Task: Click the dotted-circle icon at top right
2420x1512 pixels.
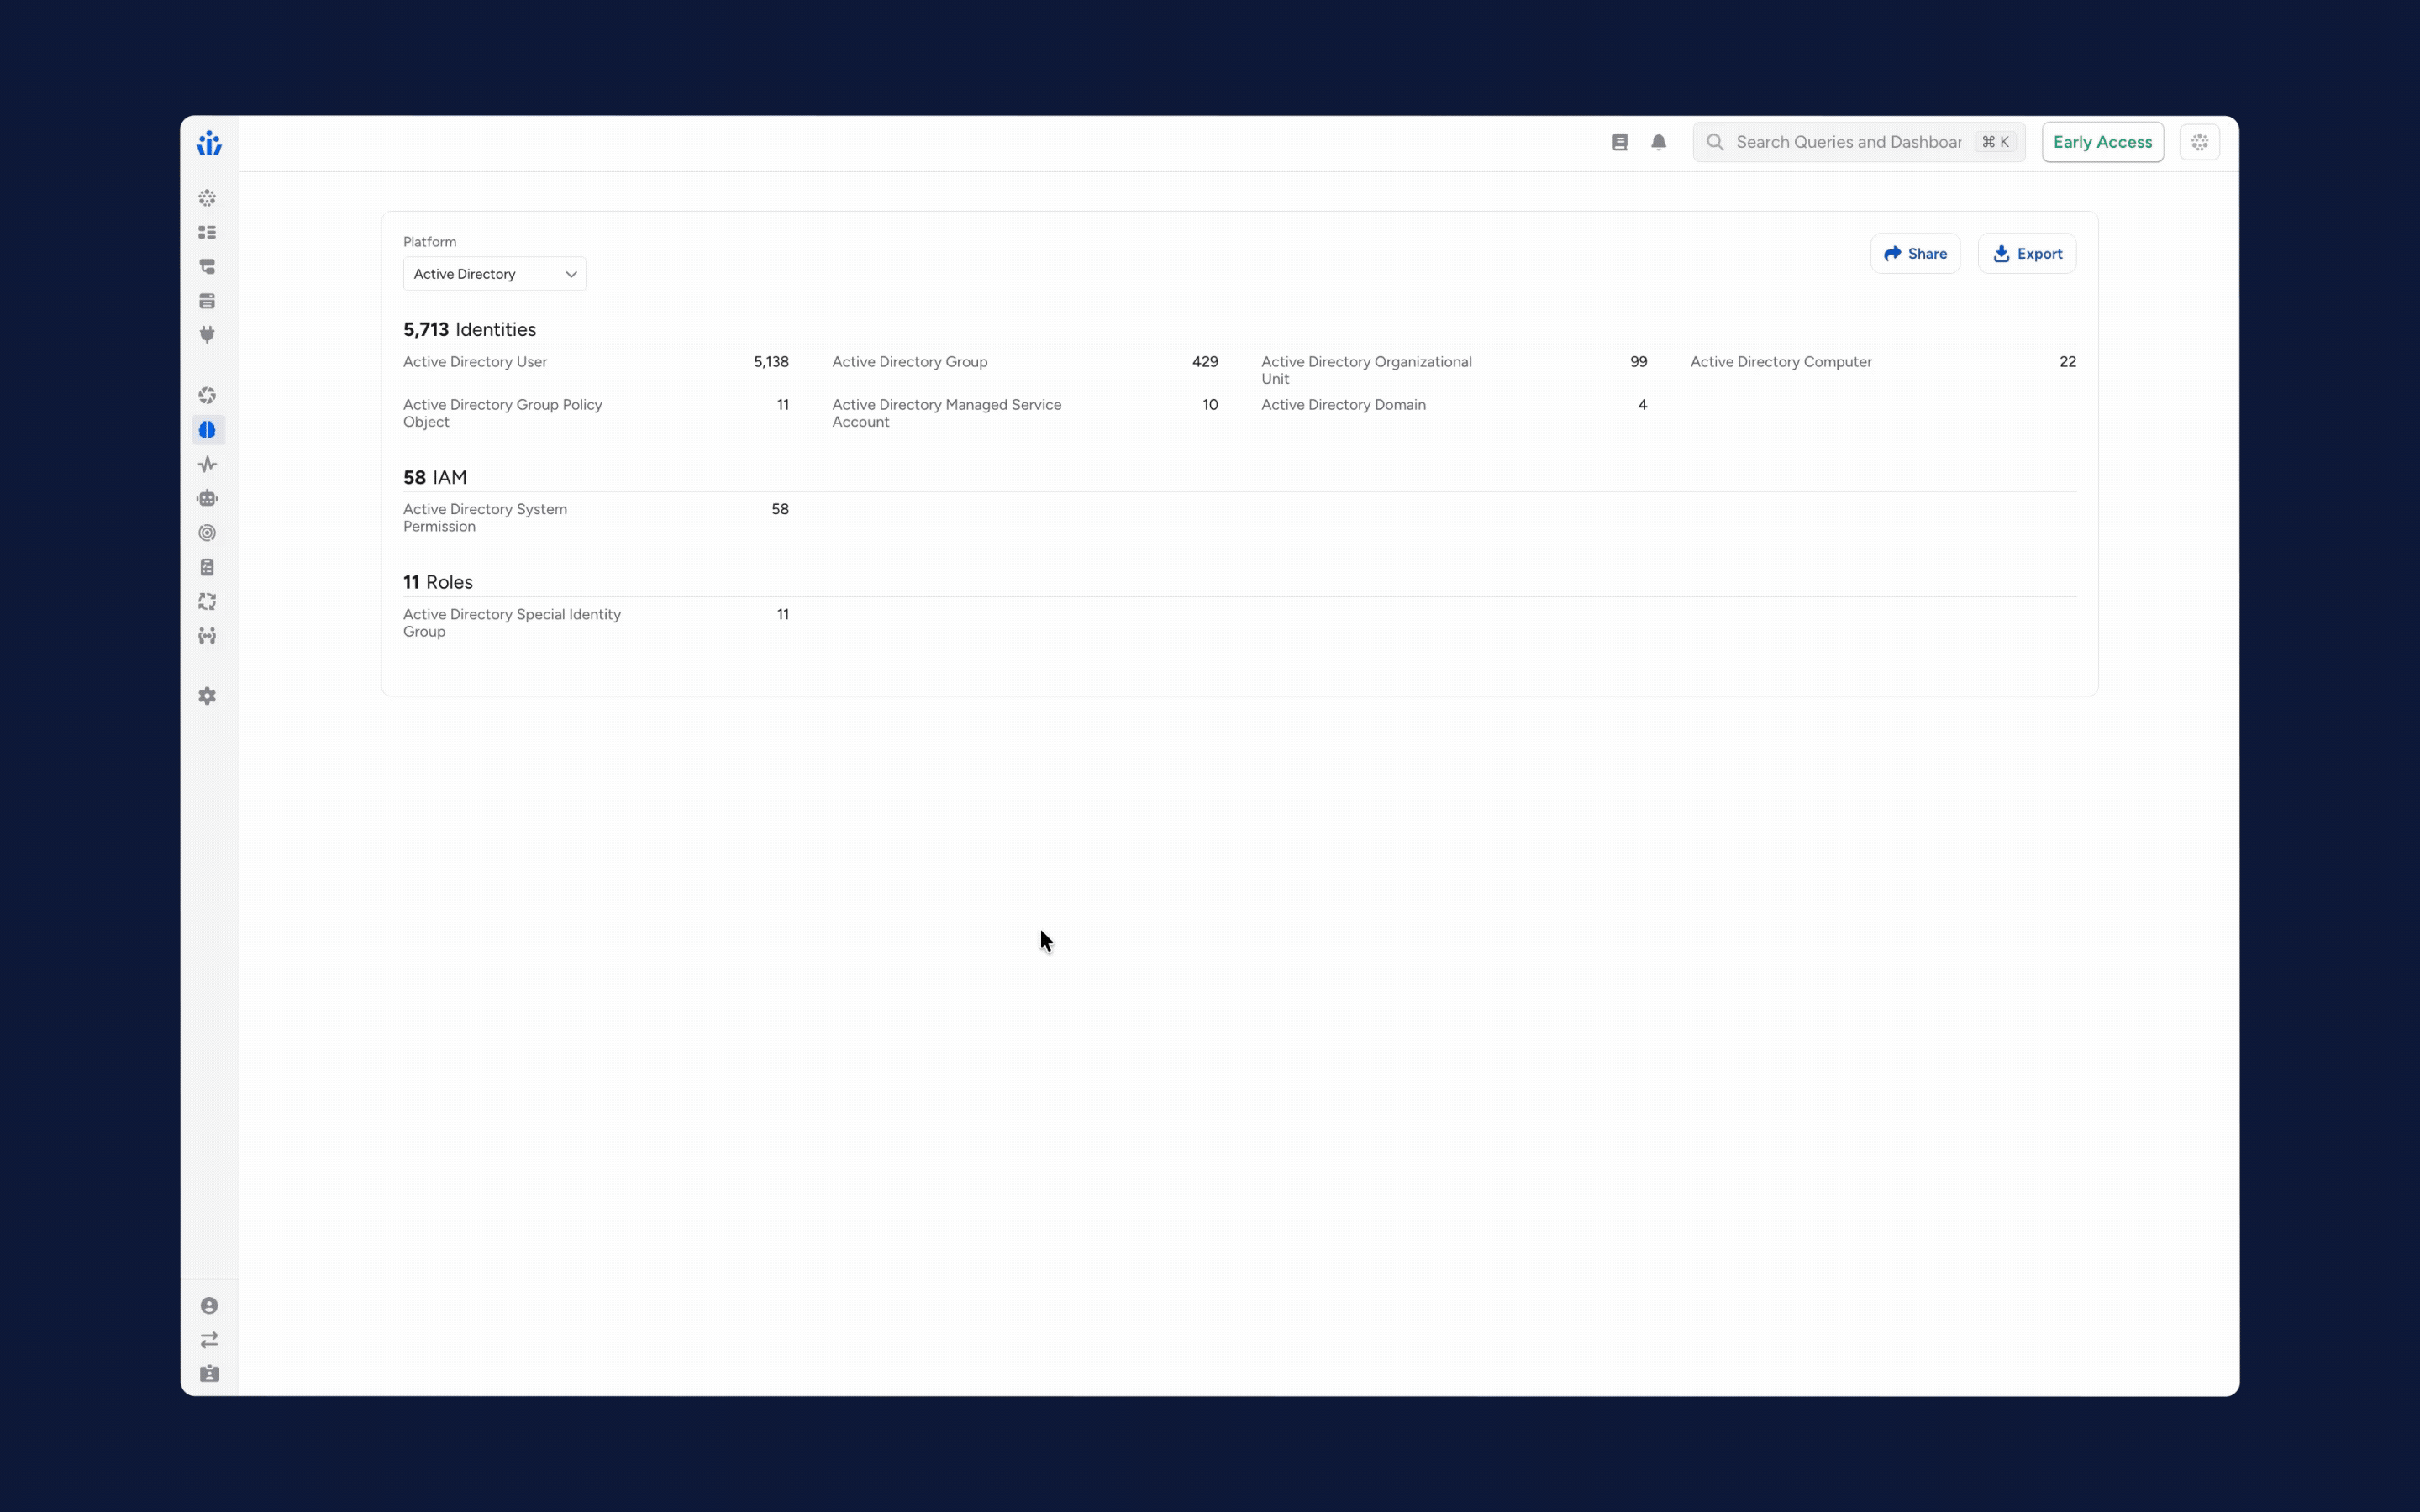Action: (x=2199, y=142)
